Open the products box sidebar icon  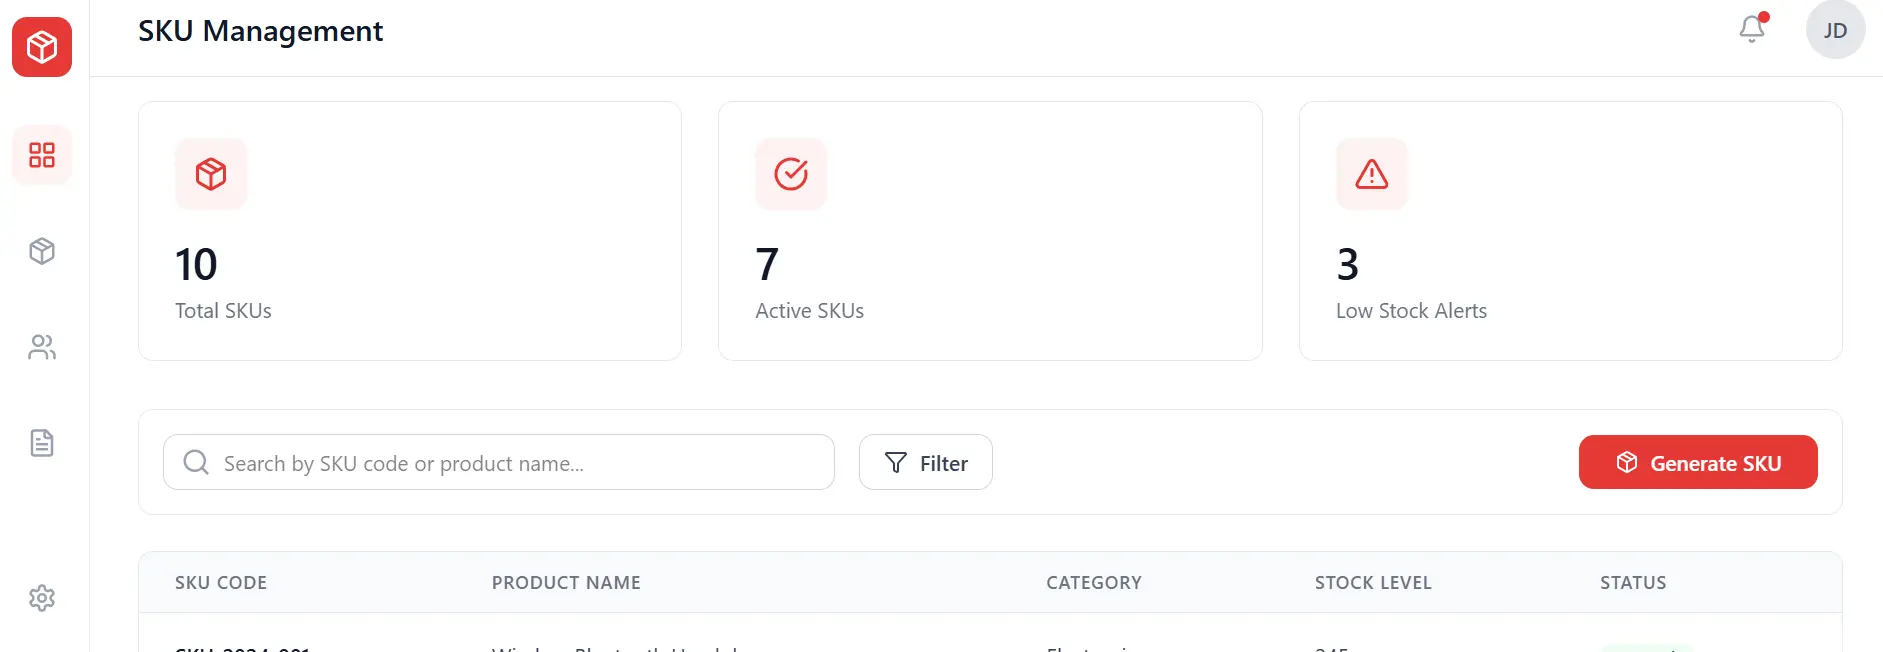(x=42, y=251)
